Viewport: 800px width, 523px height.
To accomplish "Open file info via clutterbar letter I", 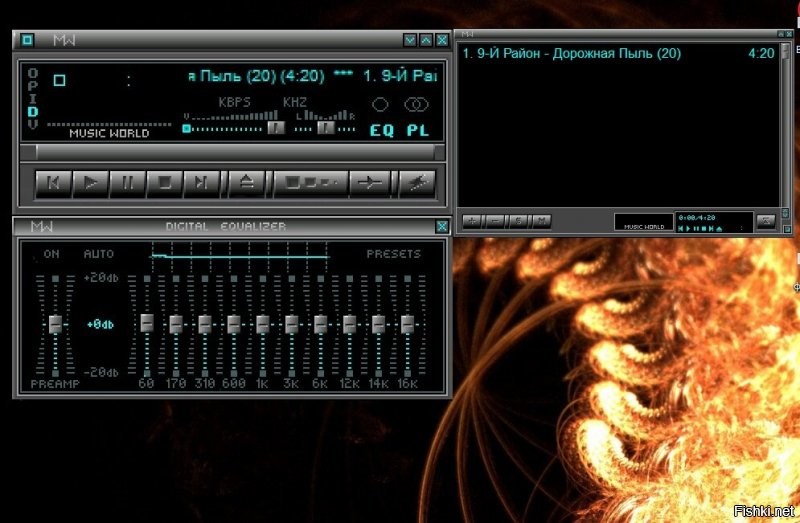I will pos(33,98).
